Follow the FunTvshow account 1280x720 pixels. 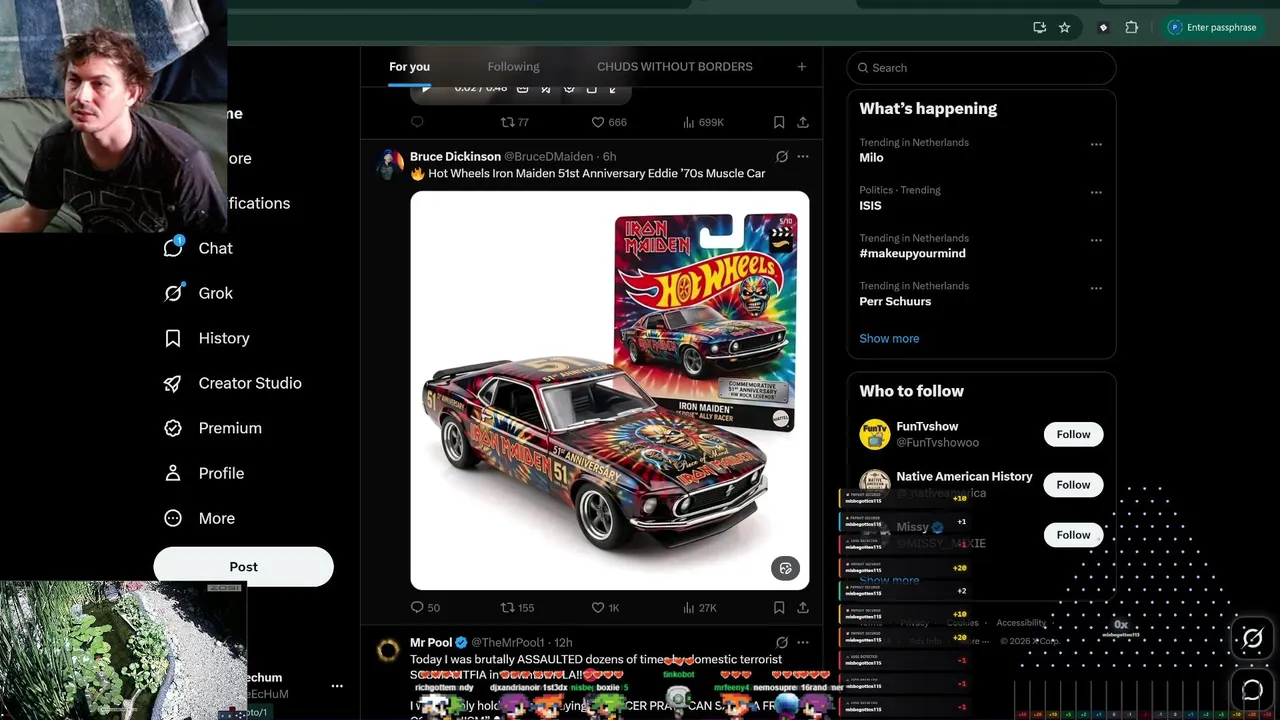click(1073, 434)
